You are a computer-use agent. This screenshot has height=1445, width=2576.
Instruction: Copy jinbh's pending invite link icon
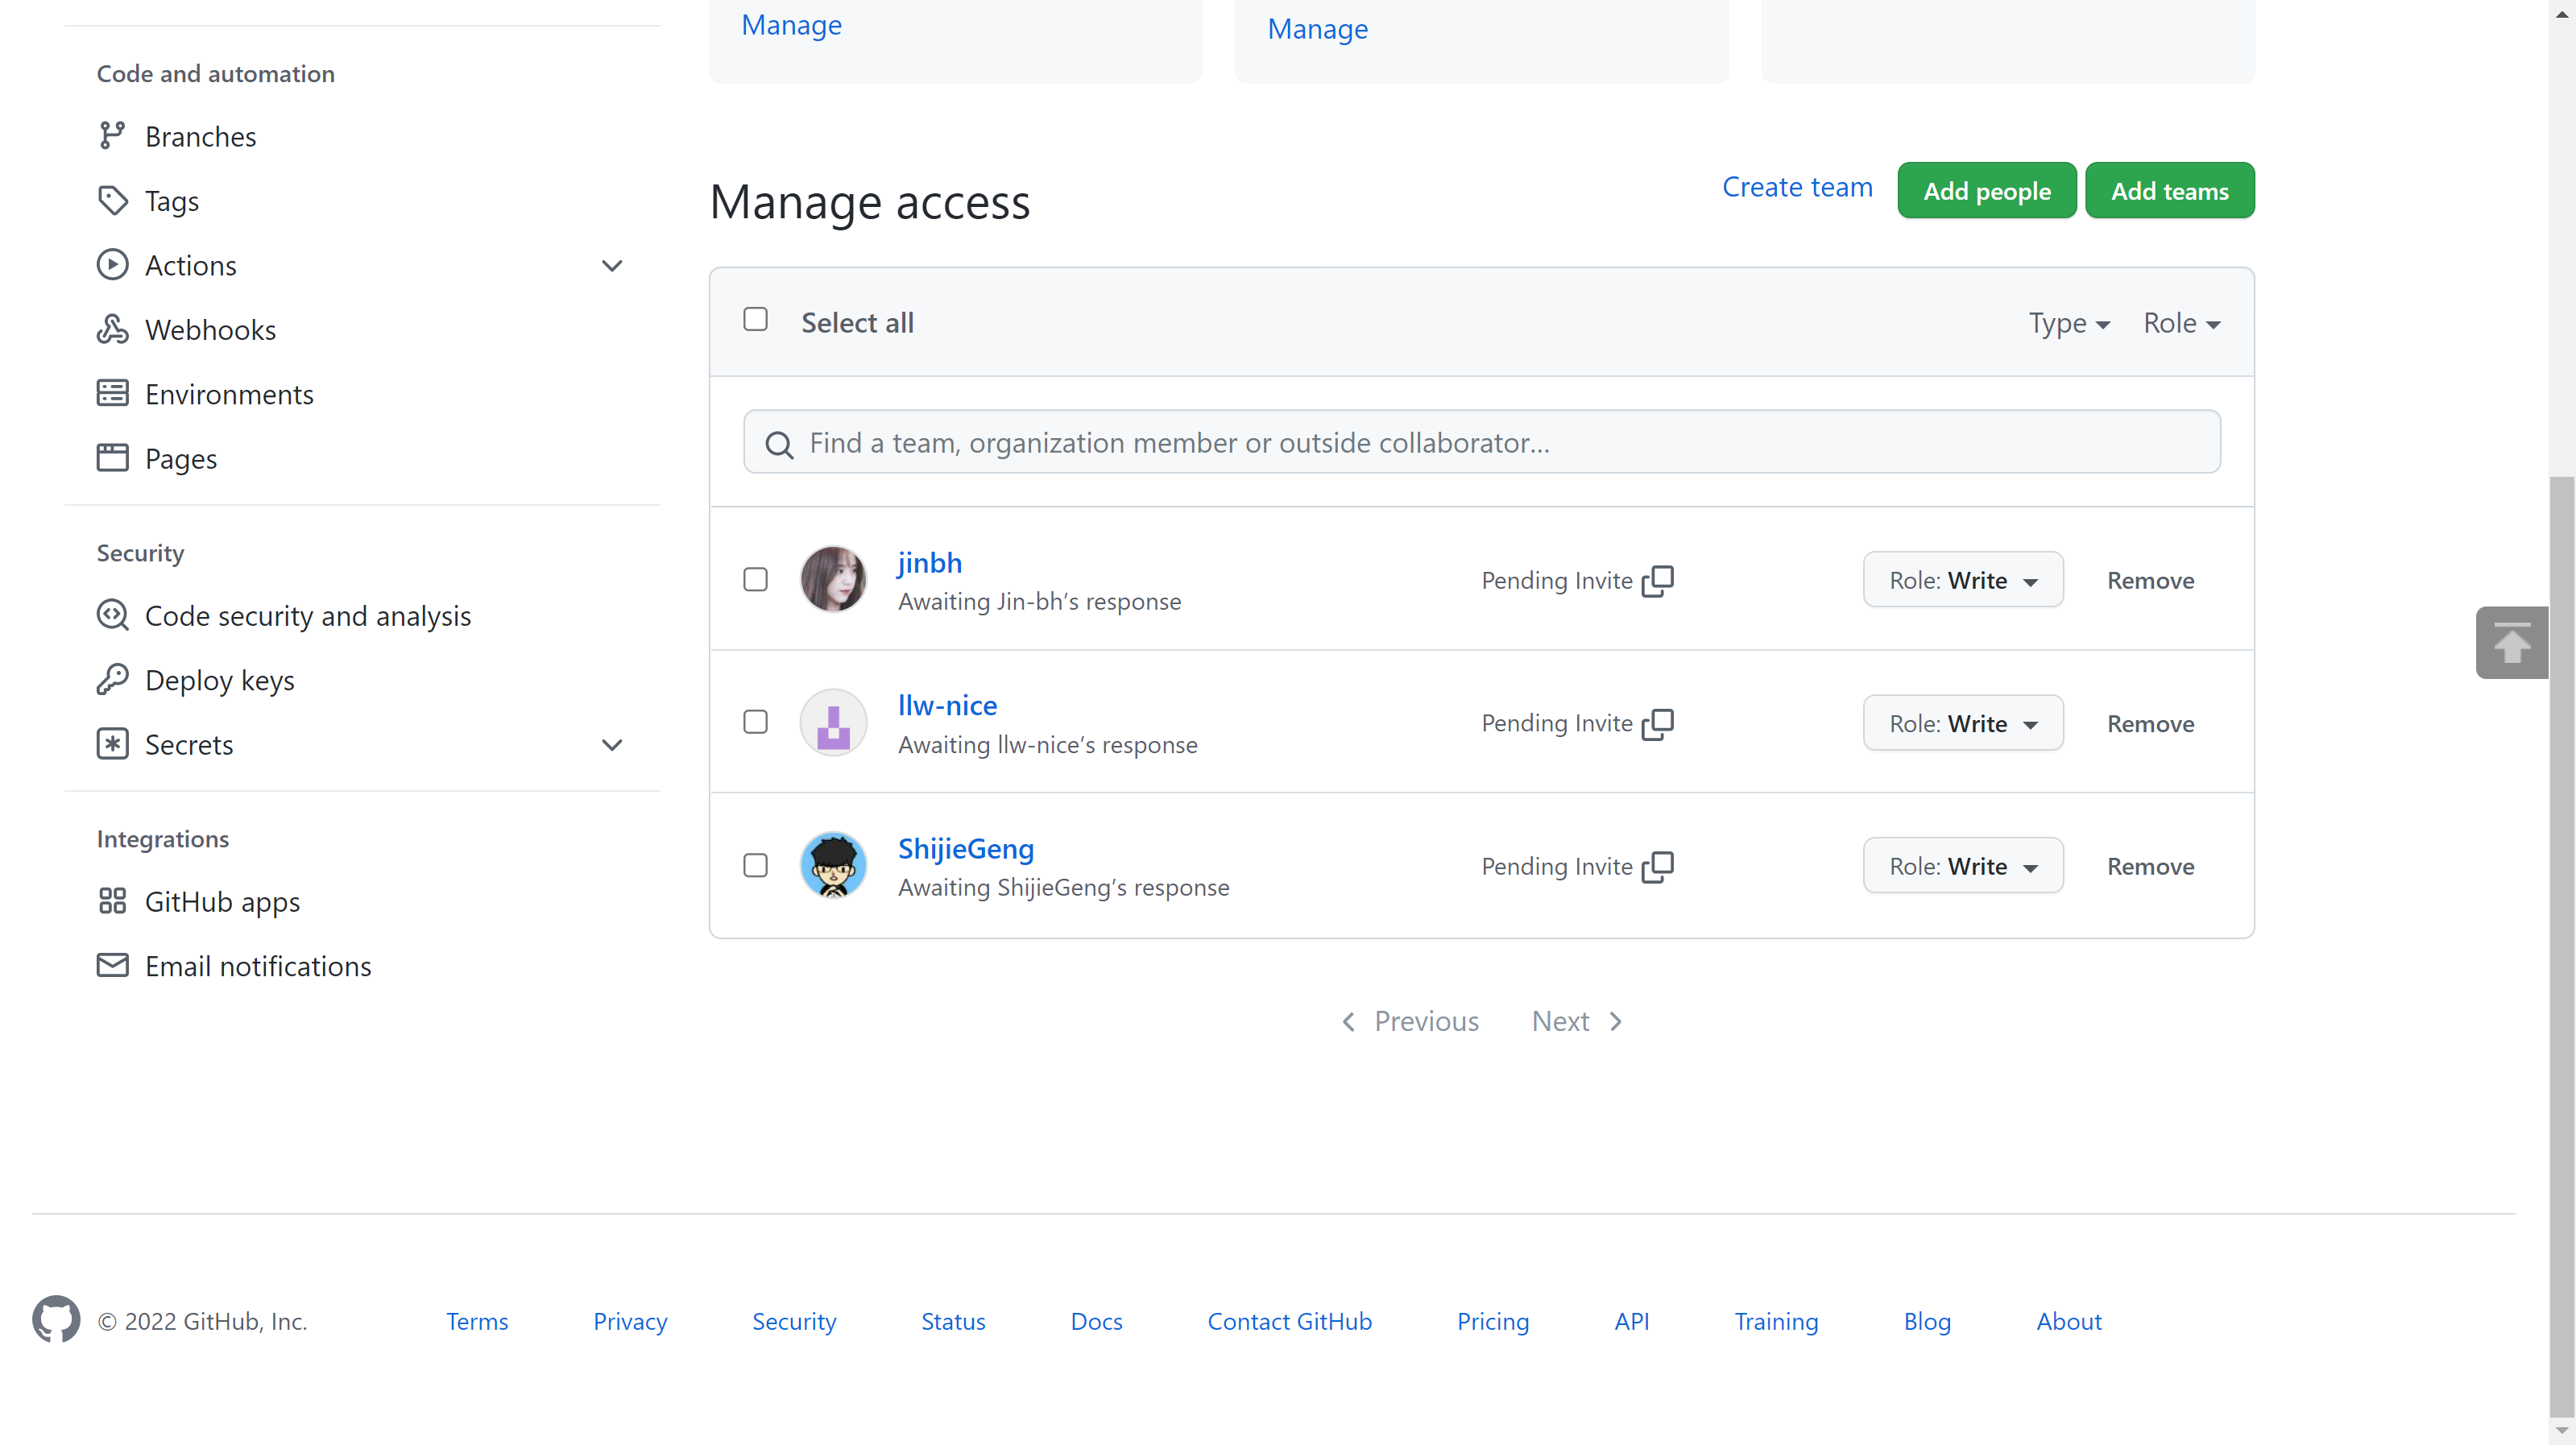point(1658,580)
